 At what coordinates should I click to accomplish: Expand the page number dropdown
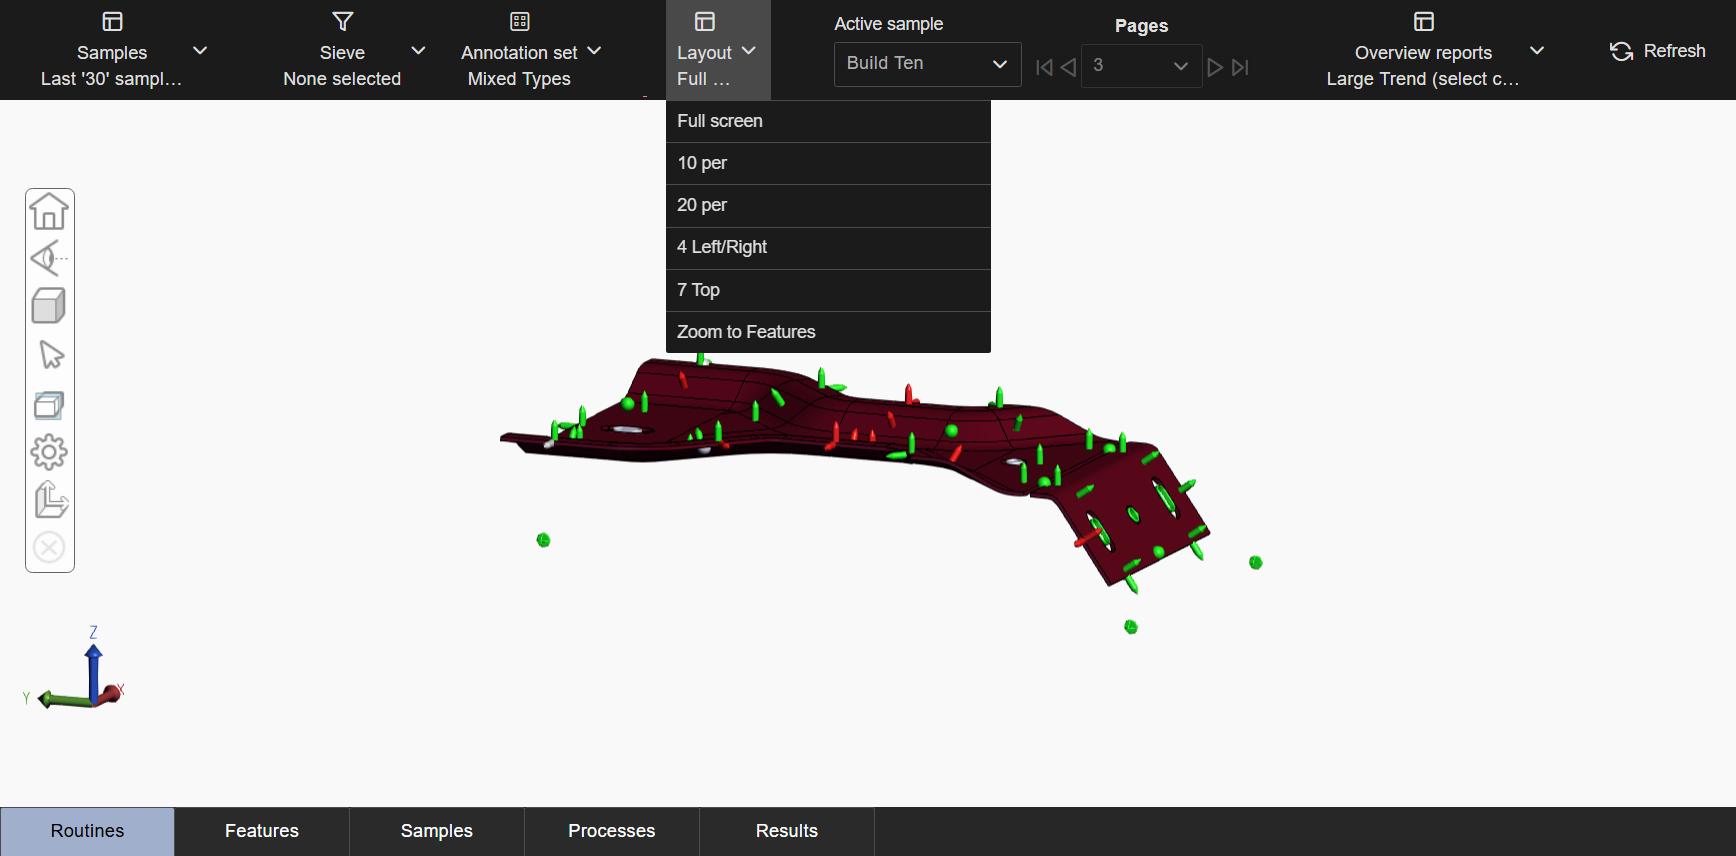pyautogui.click(x=1141, y=66)
